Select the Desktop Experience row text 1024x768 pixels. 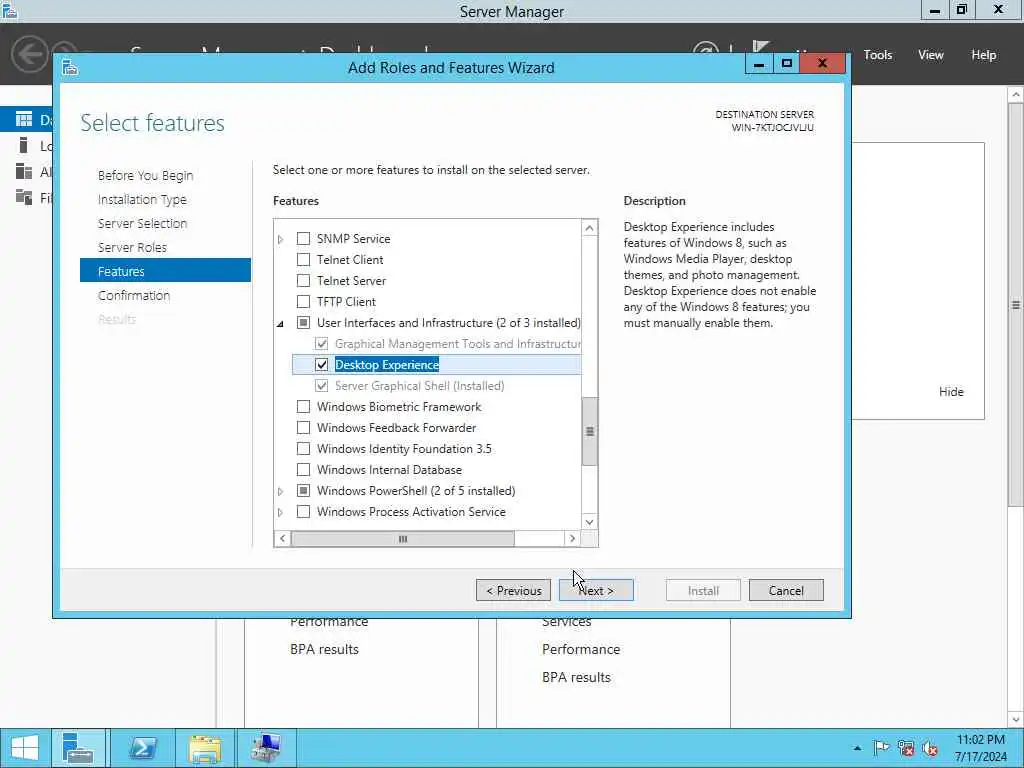tap(387, 364)
